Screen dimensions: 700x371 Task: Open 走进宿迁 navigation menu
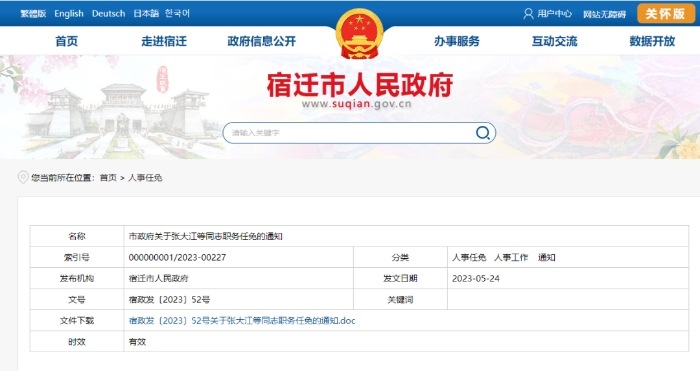[164, 42]
